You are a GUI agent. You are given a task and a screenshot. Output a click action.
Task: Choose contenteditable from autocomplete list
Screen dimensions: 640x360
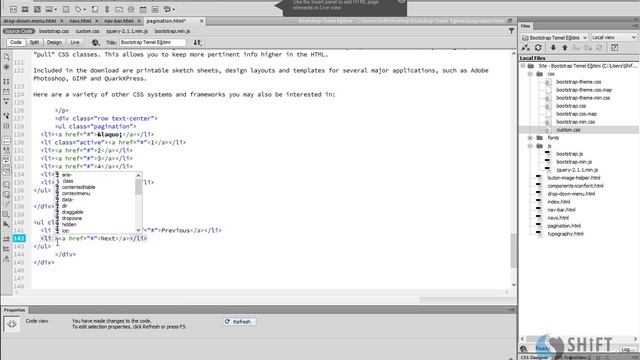[x=78, y=187]
